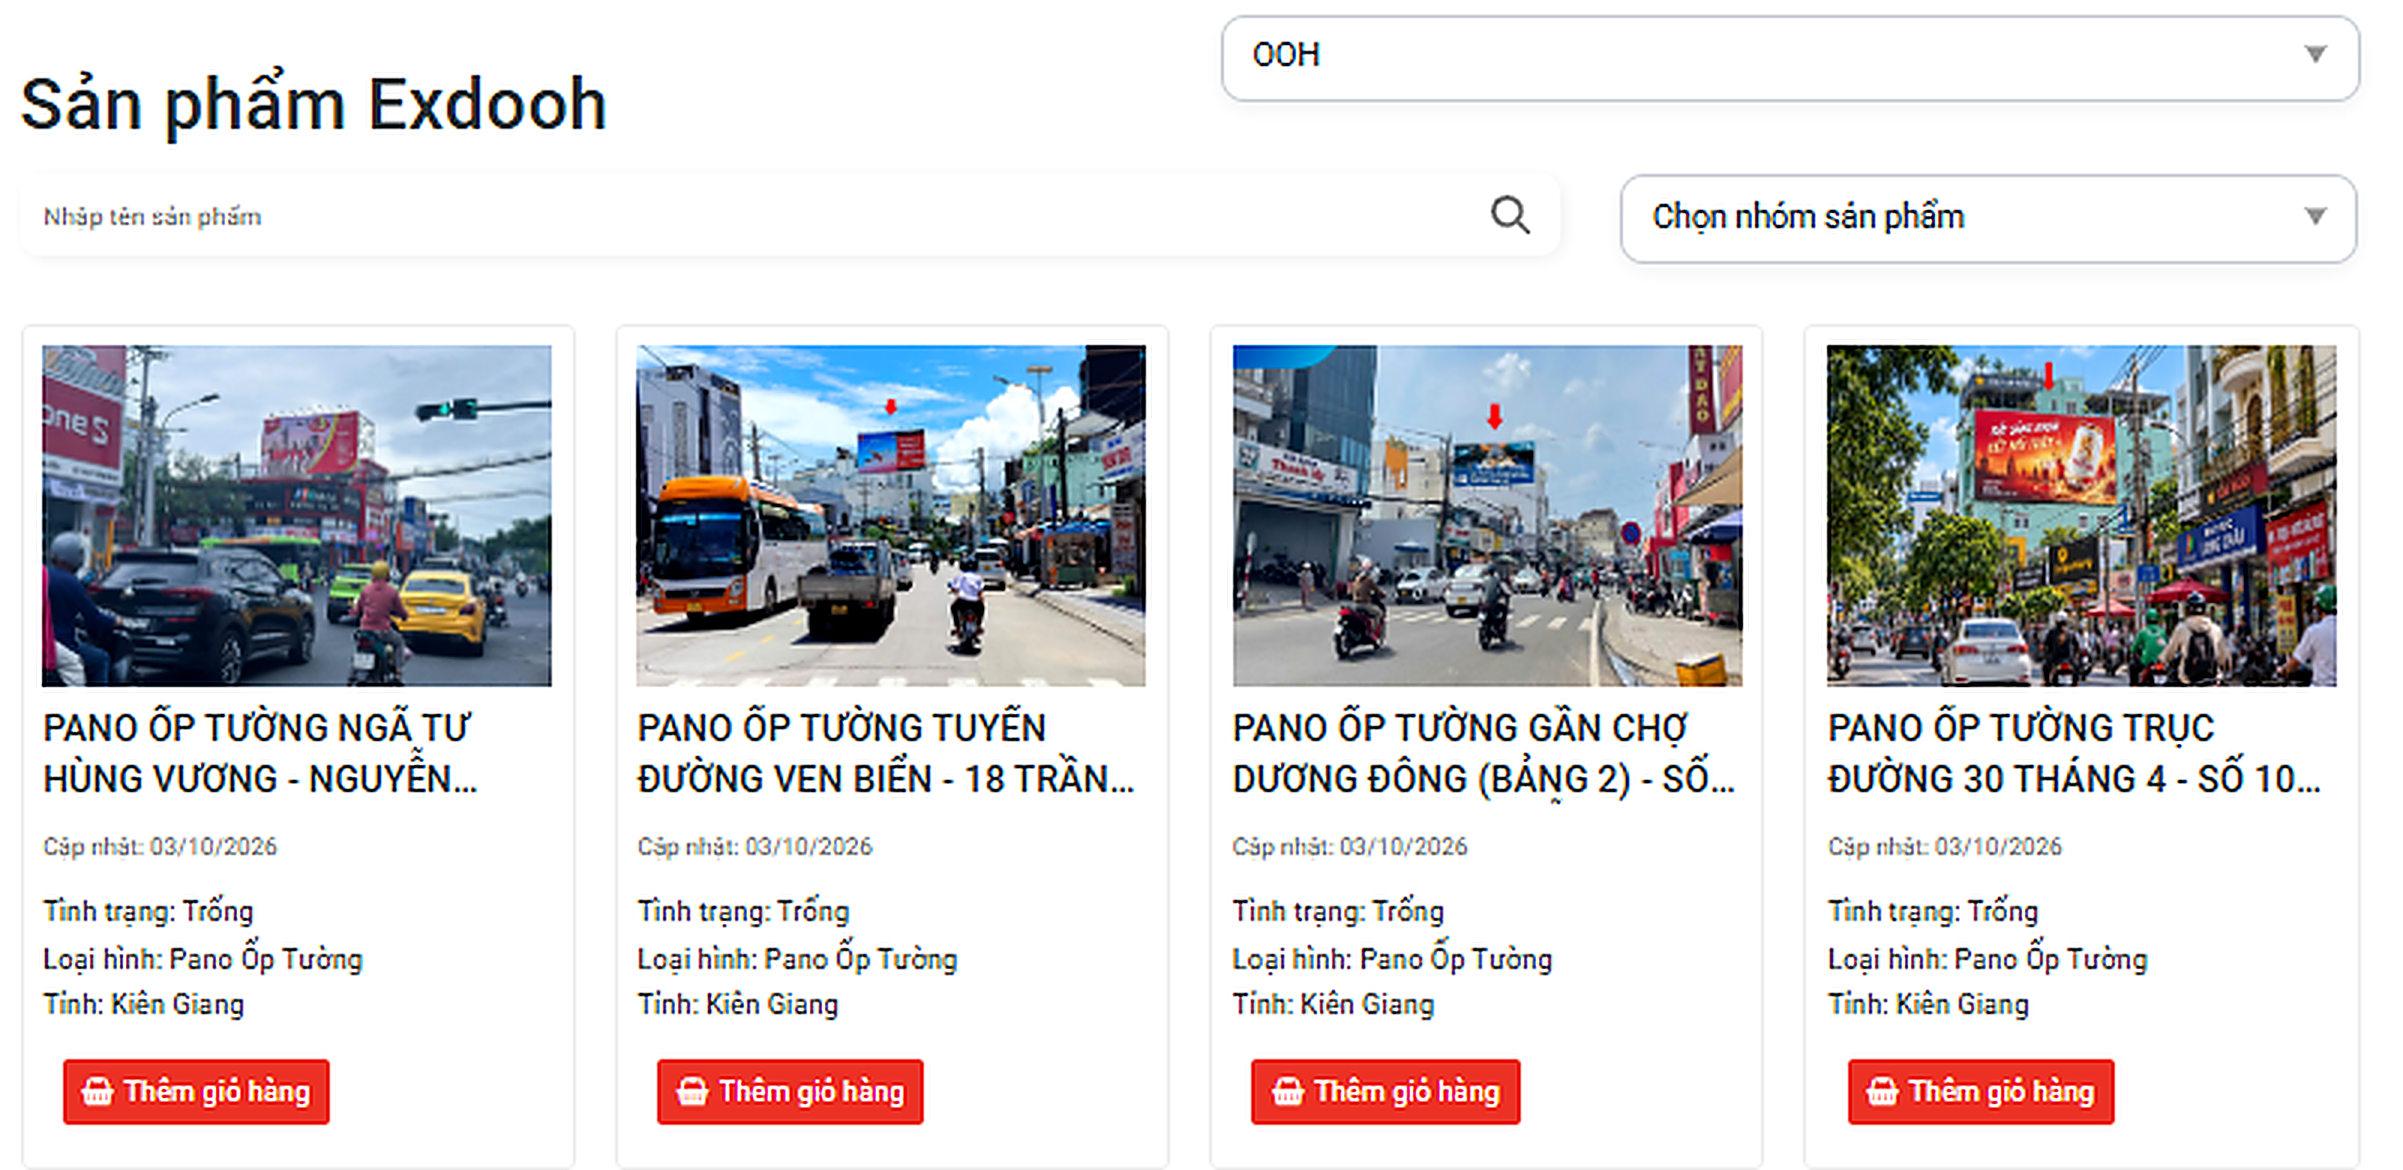This screenshot has width=2403, height=1170.
Task: Open title PANO ỐP TƯỜNG TUYẾN ĐƯỜNG VEN BIỂN
Action: pos(887,753)
